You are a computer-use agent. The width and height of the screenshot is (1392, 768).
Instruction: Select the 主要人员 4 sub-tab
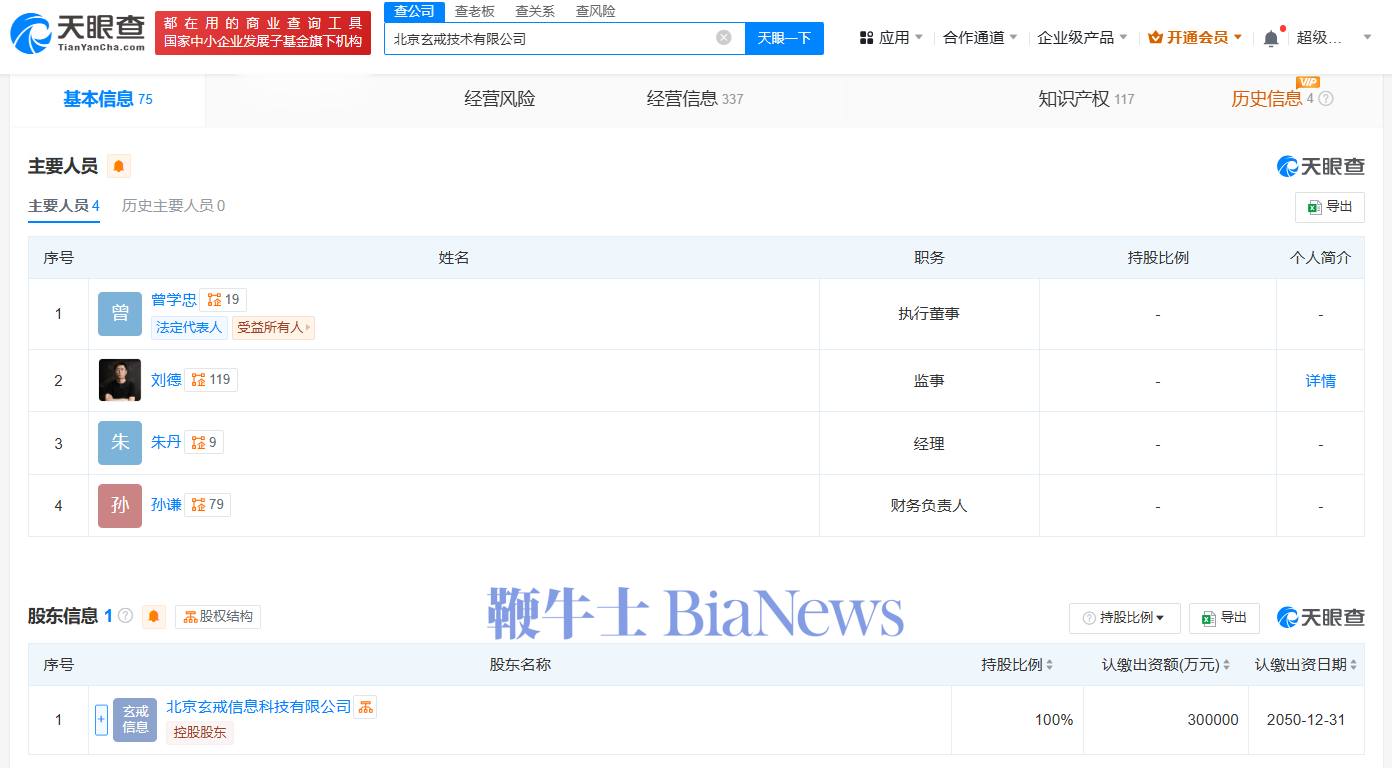(x=64, y=206)
